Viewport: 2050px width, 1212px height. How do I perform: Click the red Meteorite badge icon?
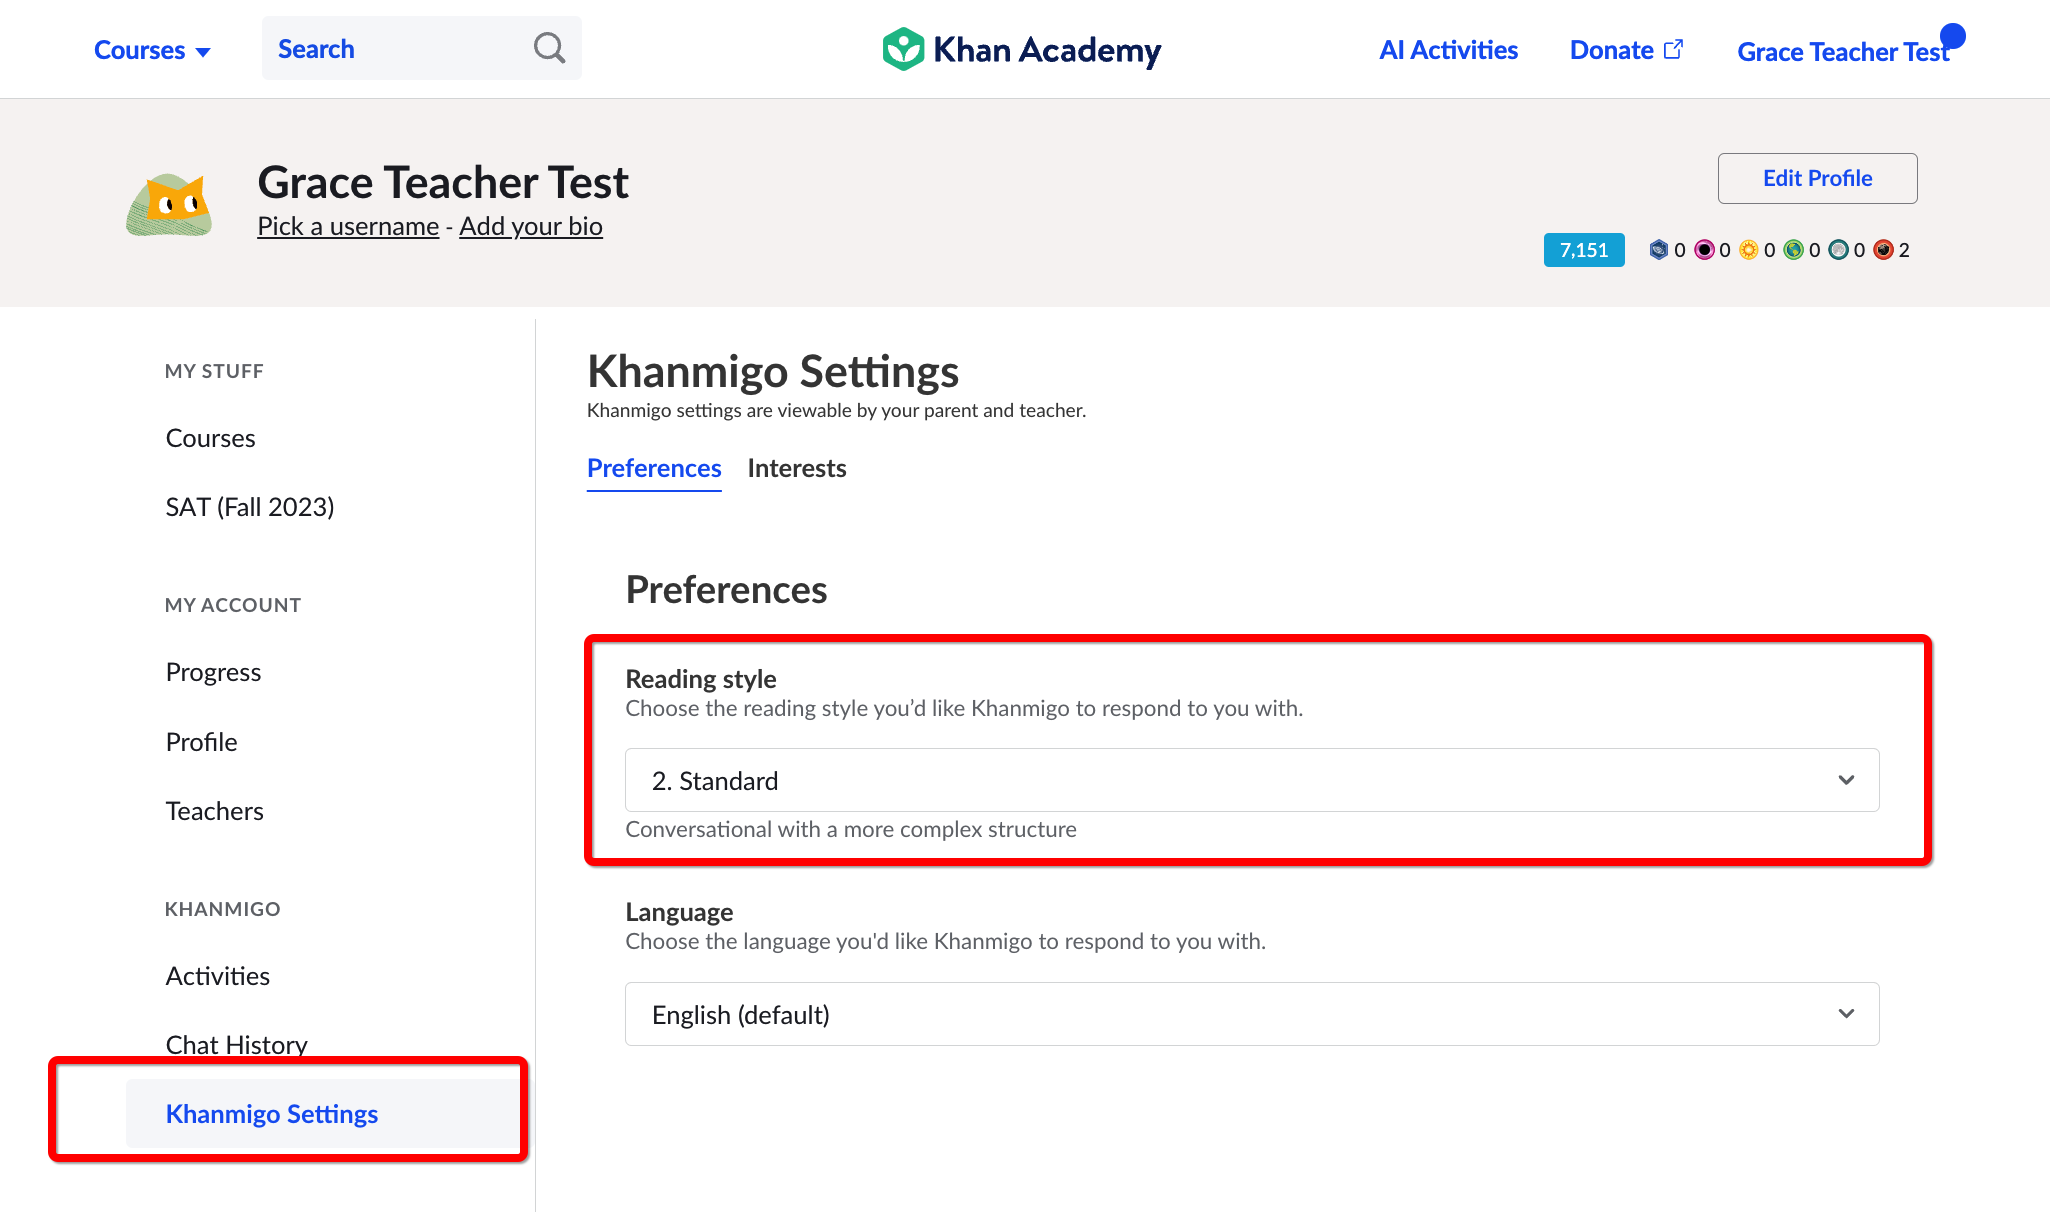coord(1883,250)
